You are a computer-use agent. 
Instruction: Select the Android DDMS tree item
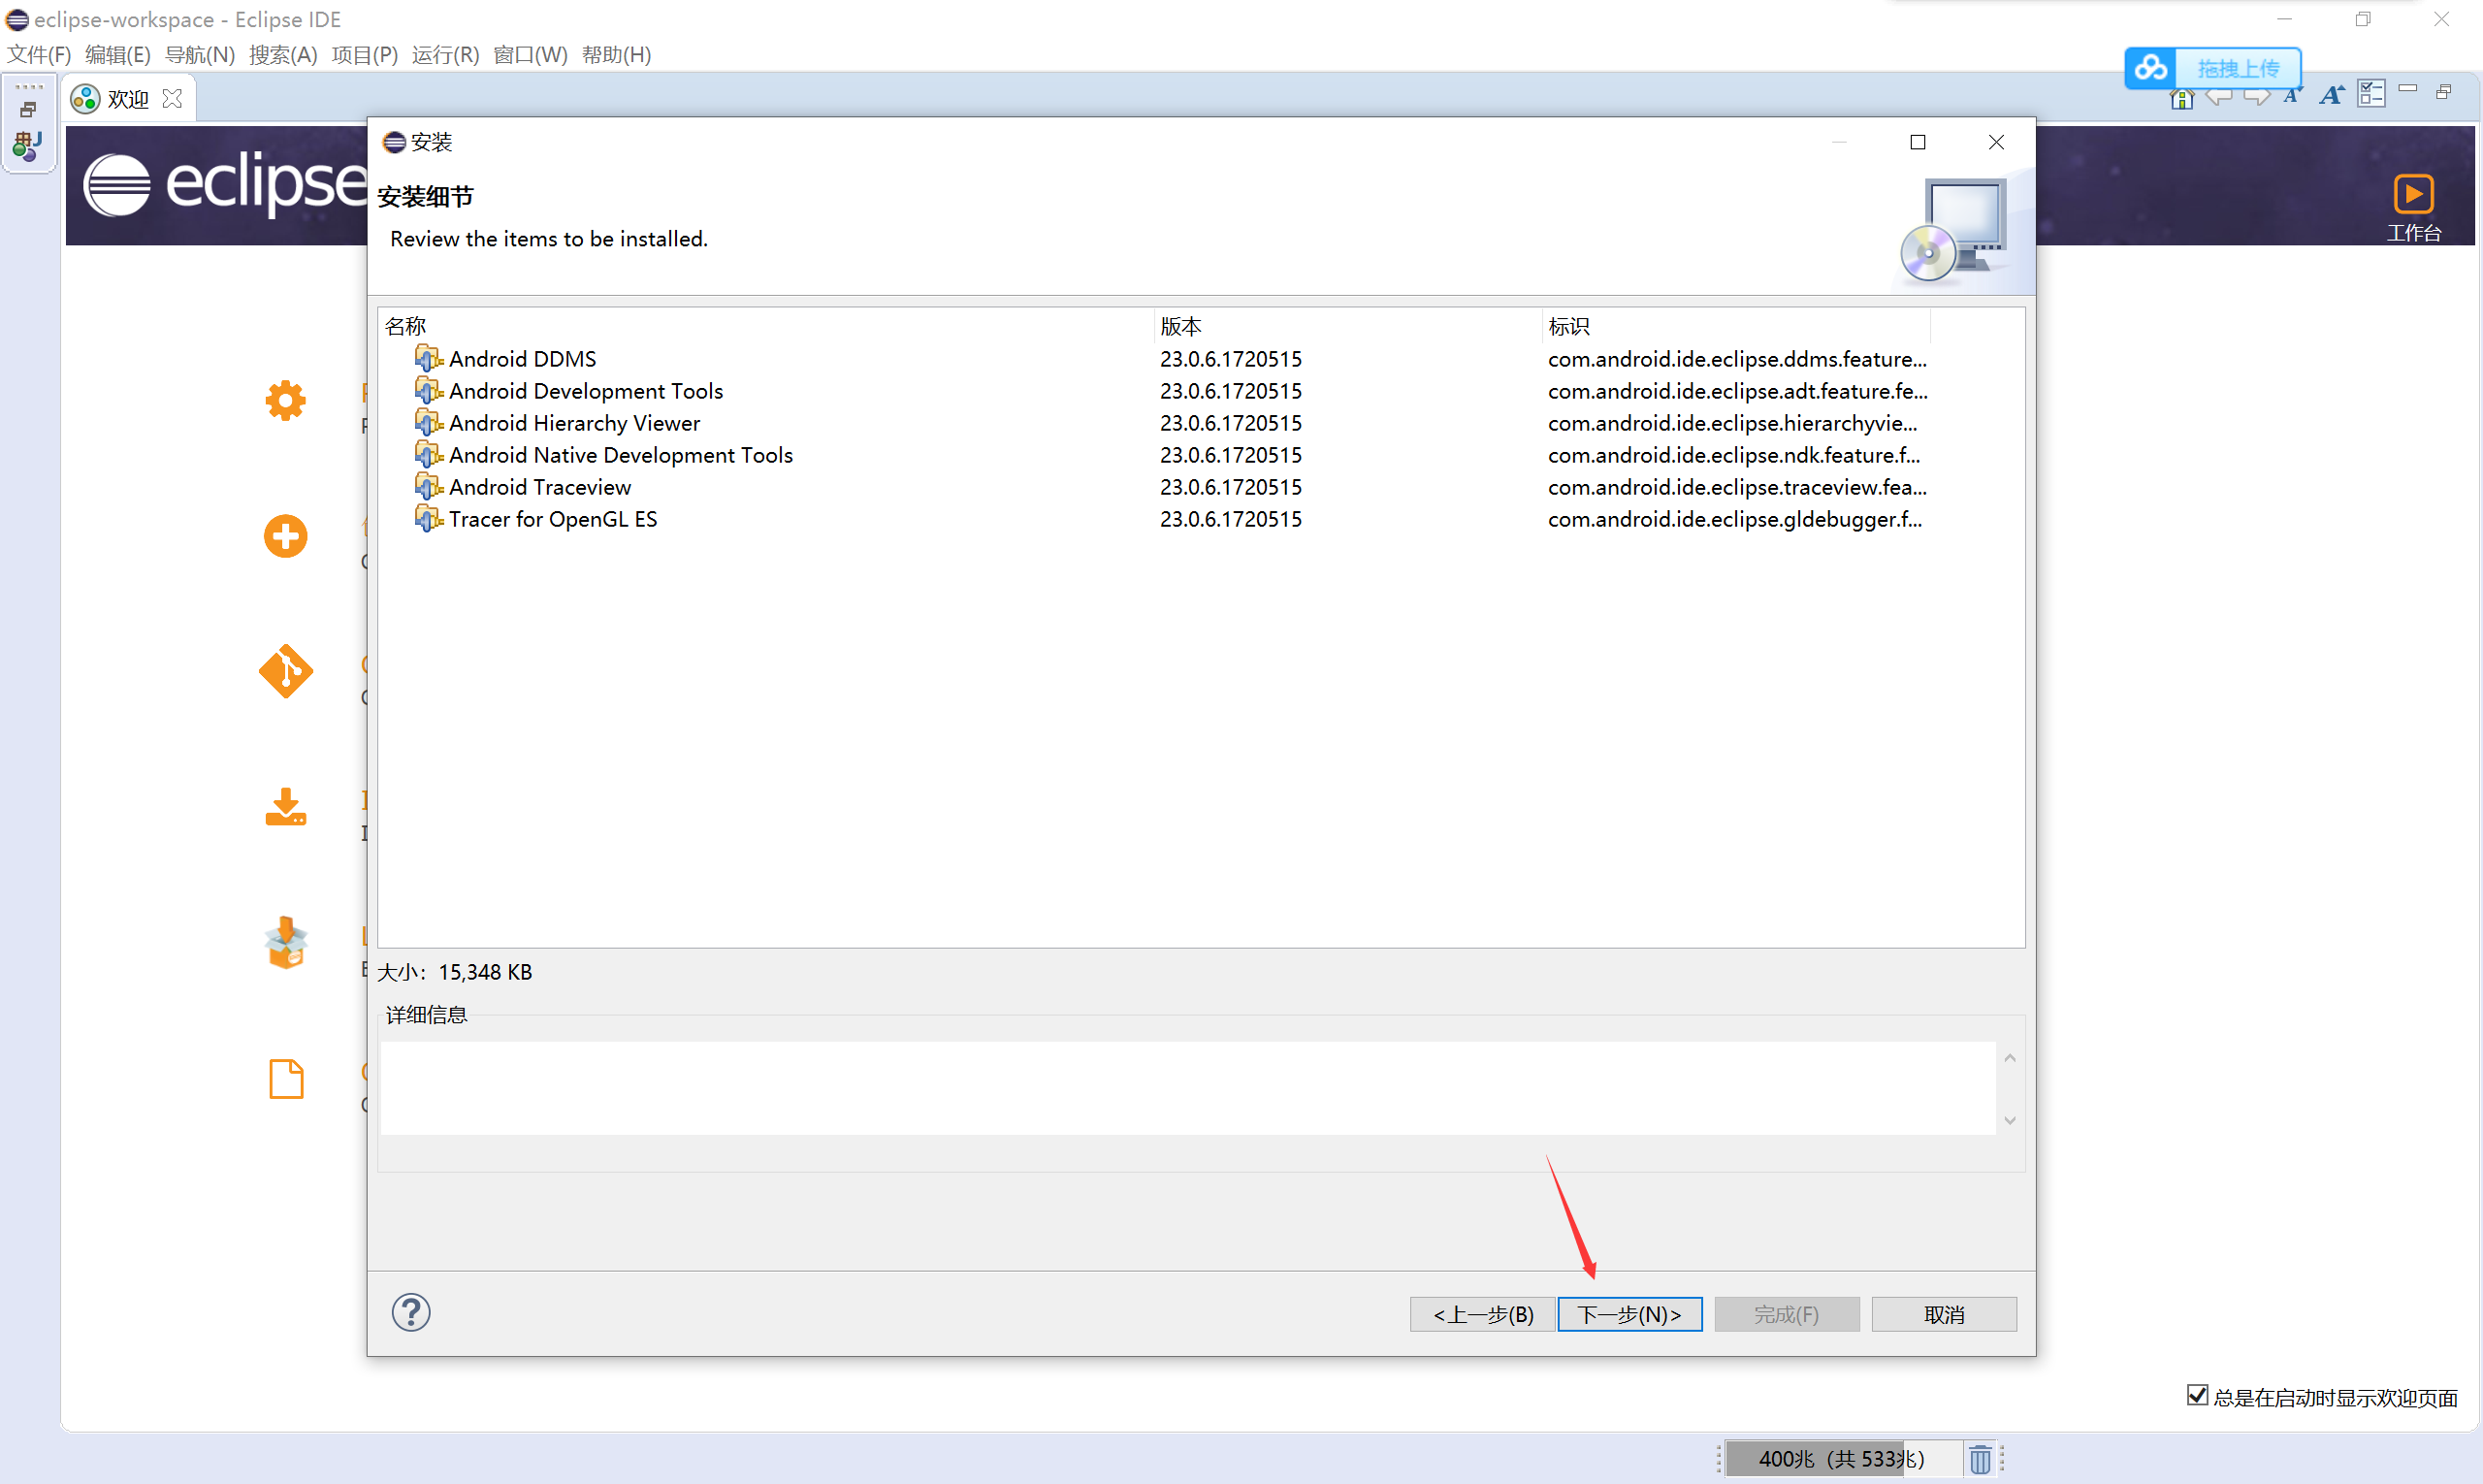pyautogui.click(x=522, y=358)
